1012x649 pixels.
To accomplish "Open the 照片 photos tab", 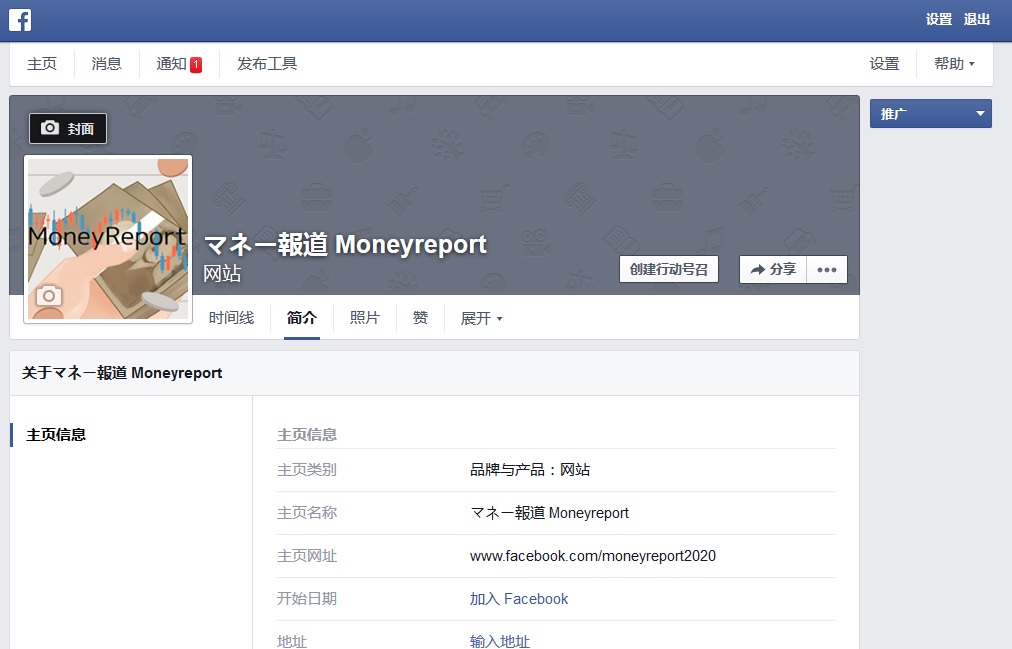I will point(365,318).
